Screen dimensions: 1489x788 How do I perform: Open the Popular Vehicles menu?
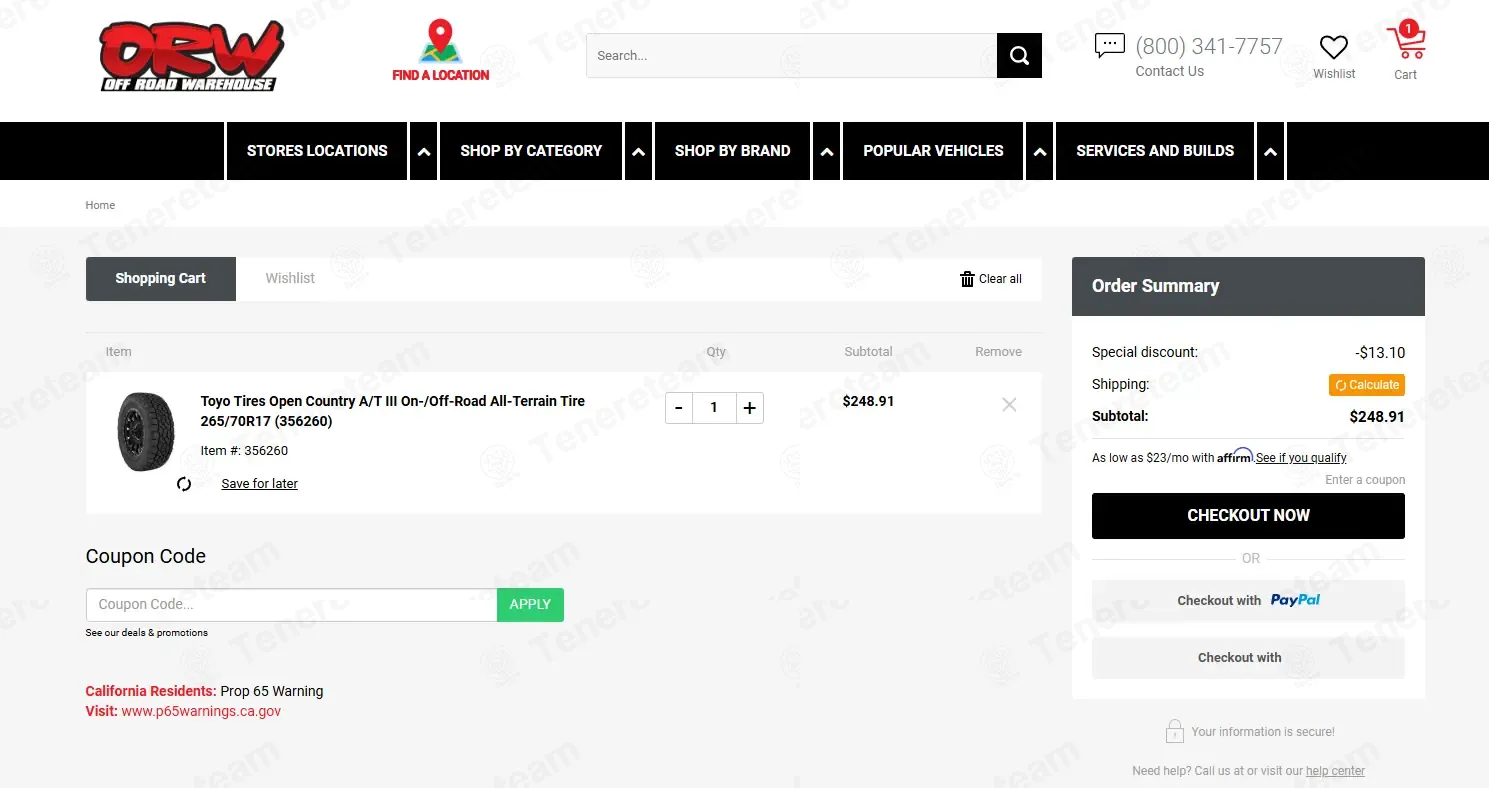coord(933,151)
